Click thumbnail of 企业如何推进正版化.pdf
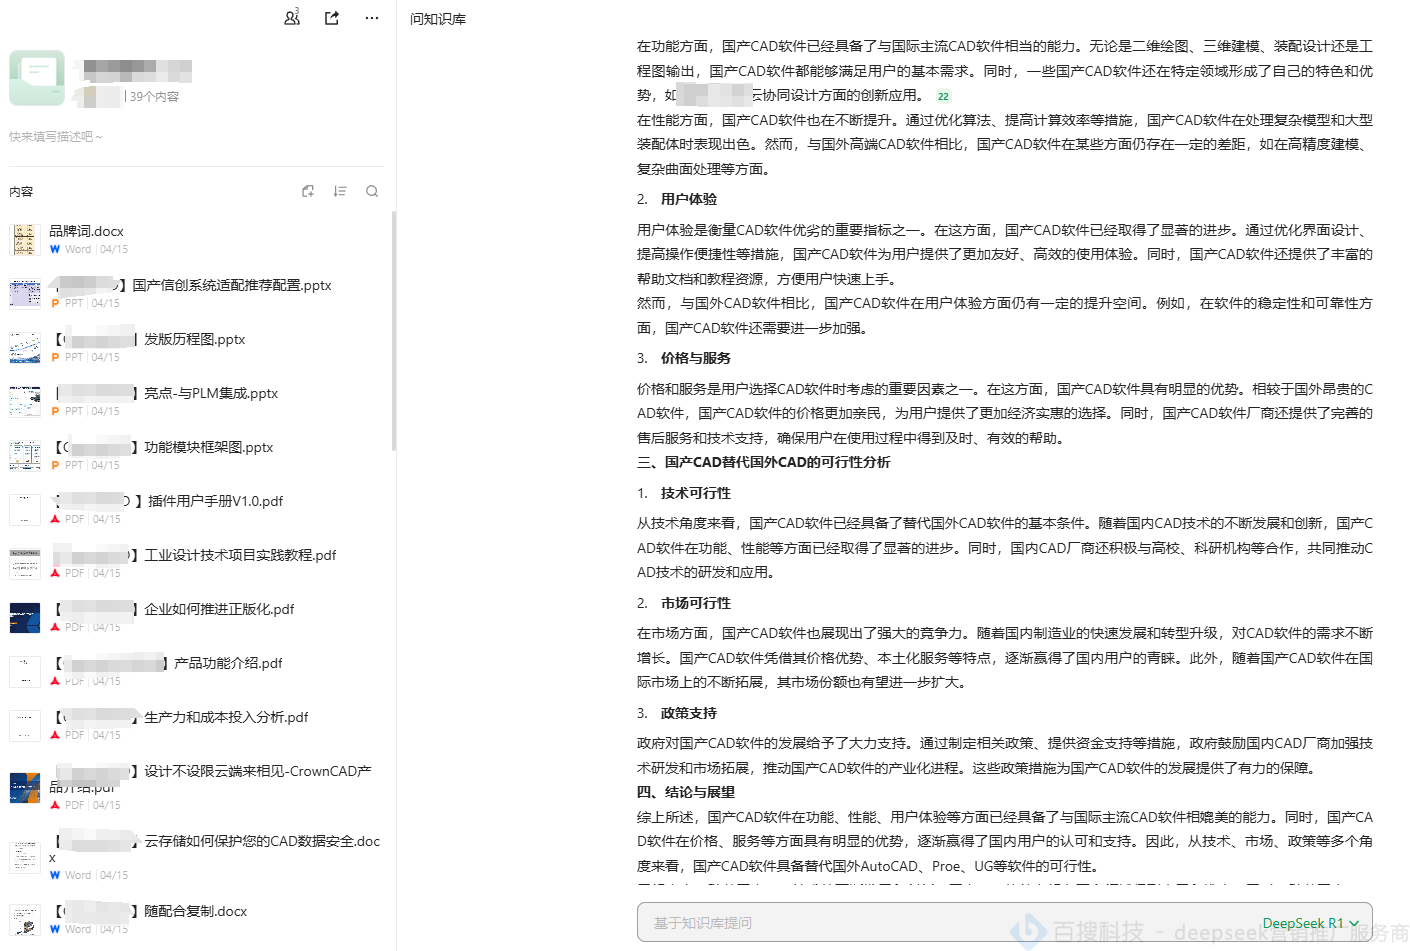 coord(25,618)
